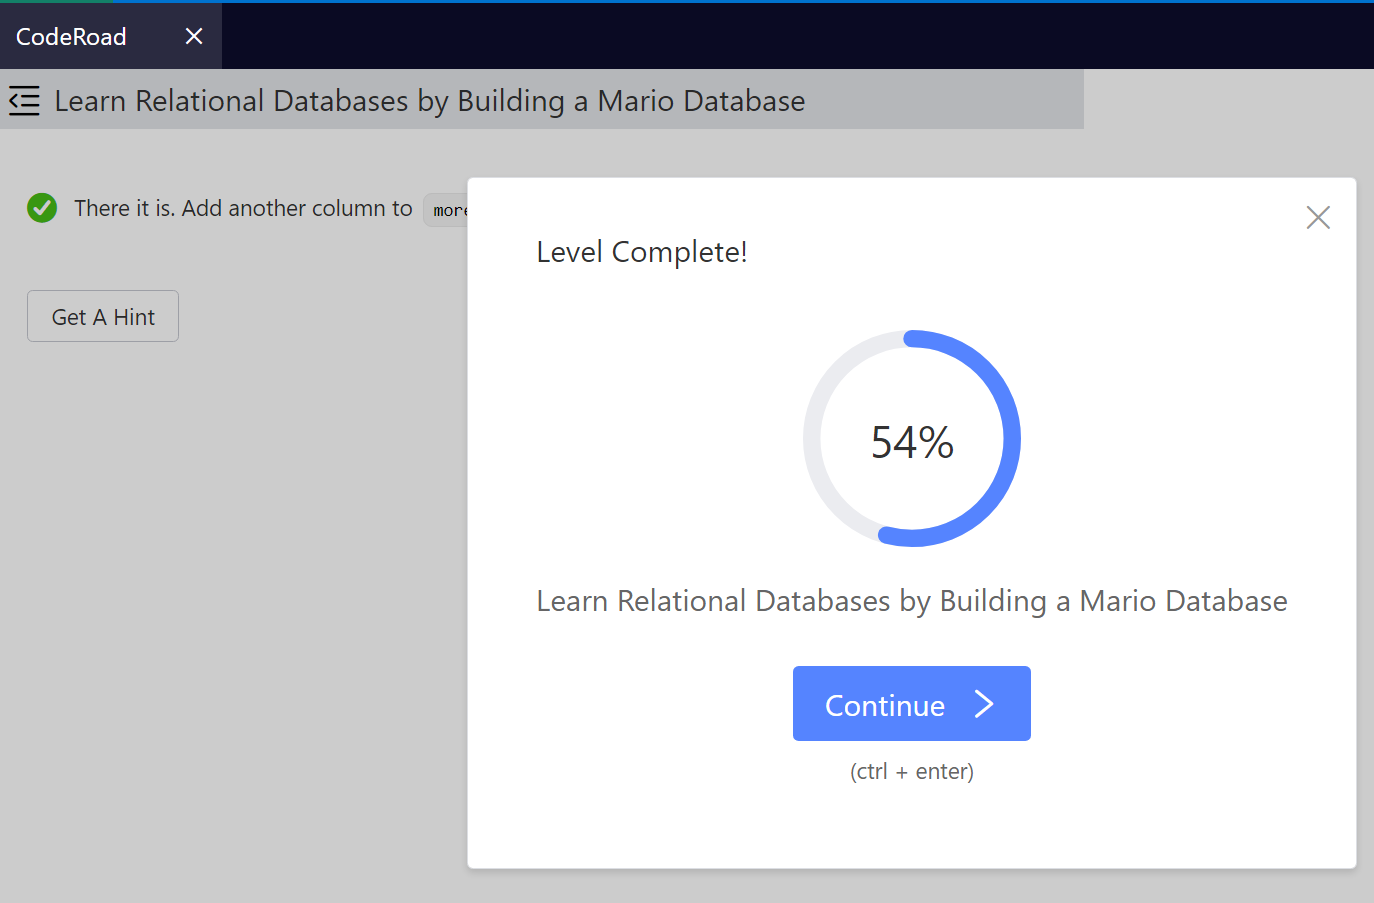The height and width of the screenshot is (903, 1374).
Task: Click the 54% percentage label
Action: pos(912,441)
